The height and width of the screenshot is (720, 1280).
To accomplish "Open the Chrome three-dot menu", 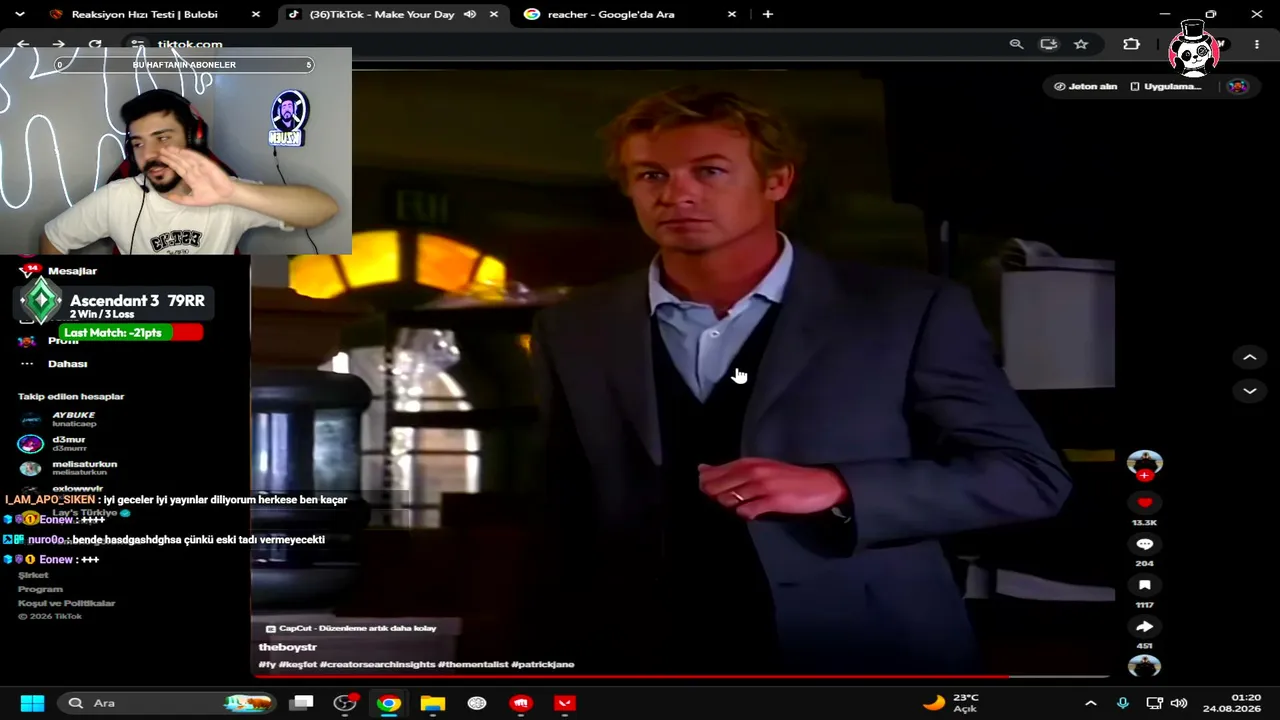I will tap(1257, 44).
